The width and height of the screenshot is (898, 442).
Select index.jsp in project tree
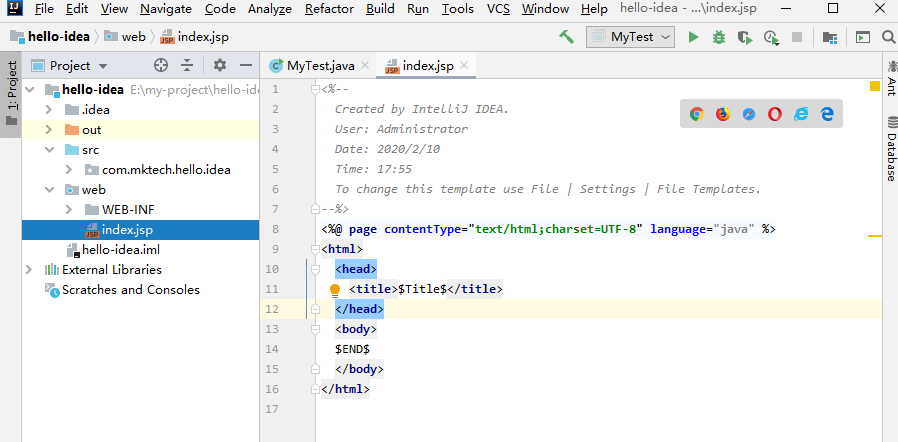127,230
